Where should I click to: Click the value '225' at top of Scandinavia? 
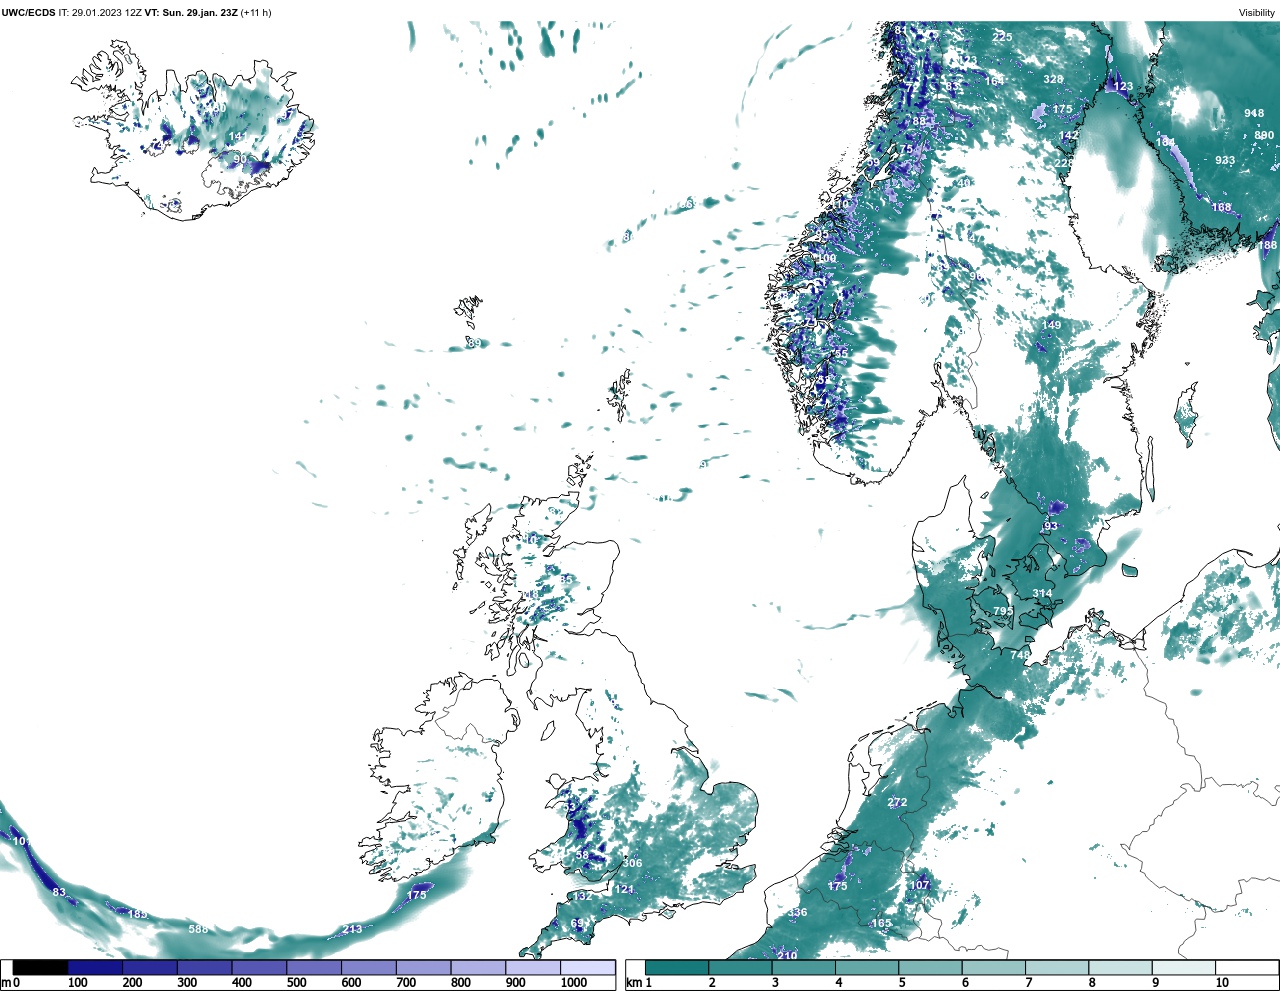click(1002, 37)
